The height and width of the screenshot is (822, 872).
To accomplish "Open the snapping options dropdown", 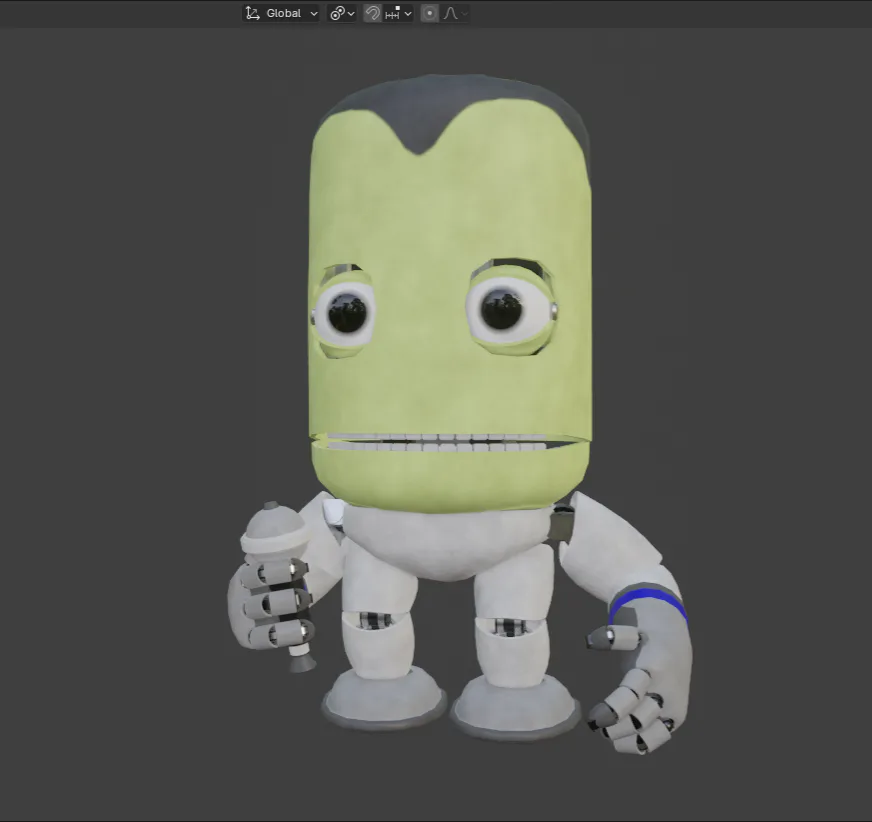I will pyautogui.click(x=398, y=13).
